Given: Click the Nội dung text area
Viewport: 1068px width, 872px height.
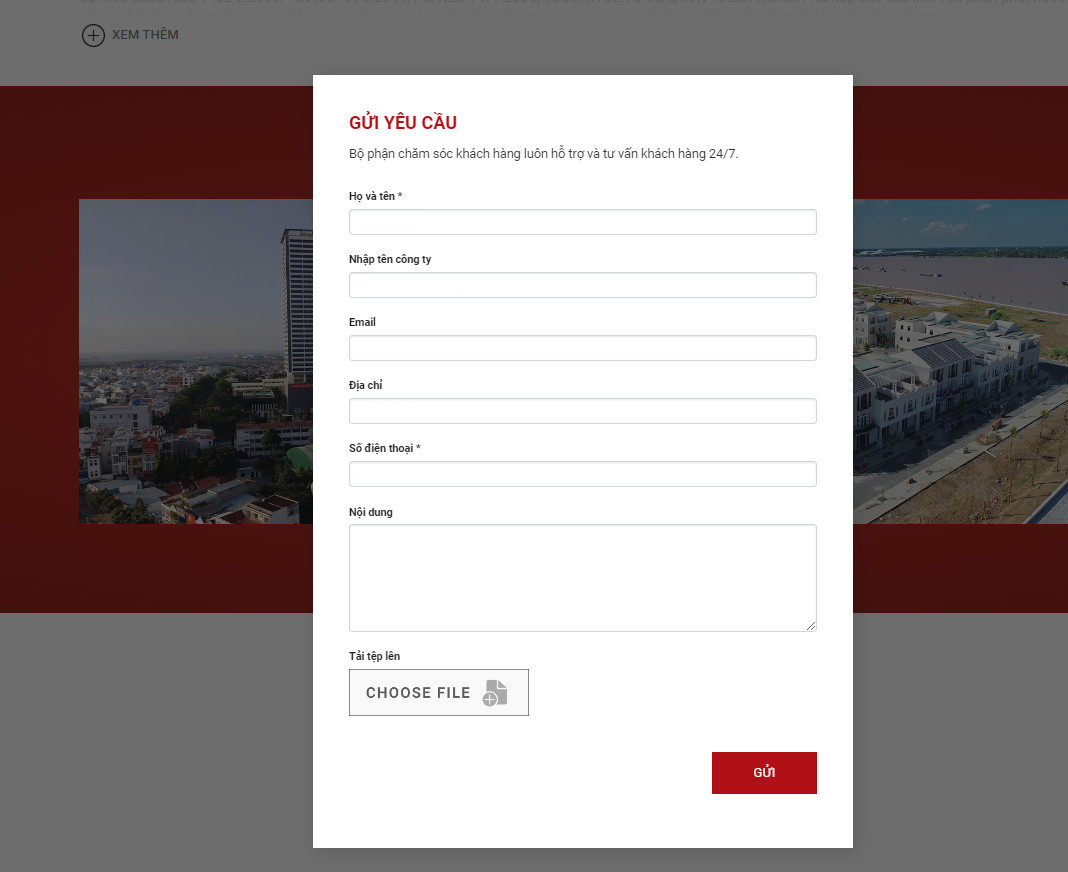Looking at the screenshot, I should coord(582,578).
